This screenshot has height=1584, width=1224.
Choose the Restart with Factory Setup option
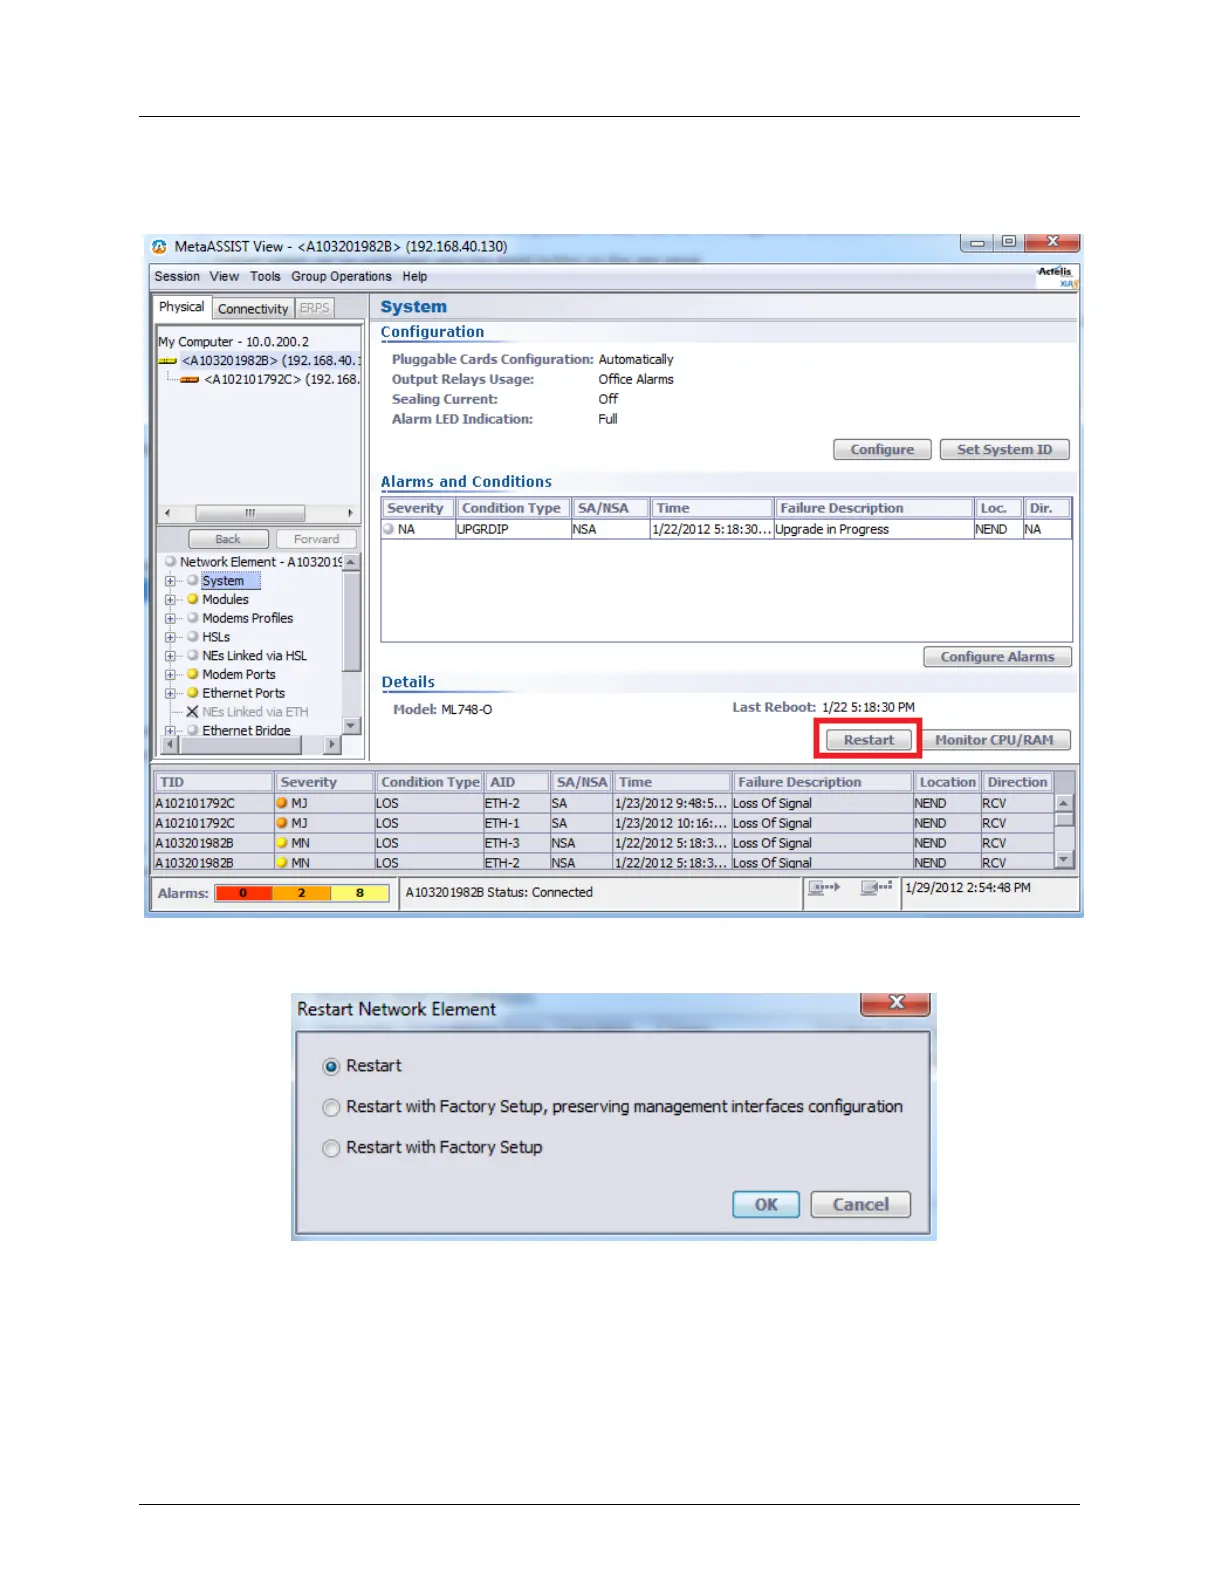pos(331,1149)
